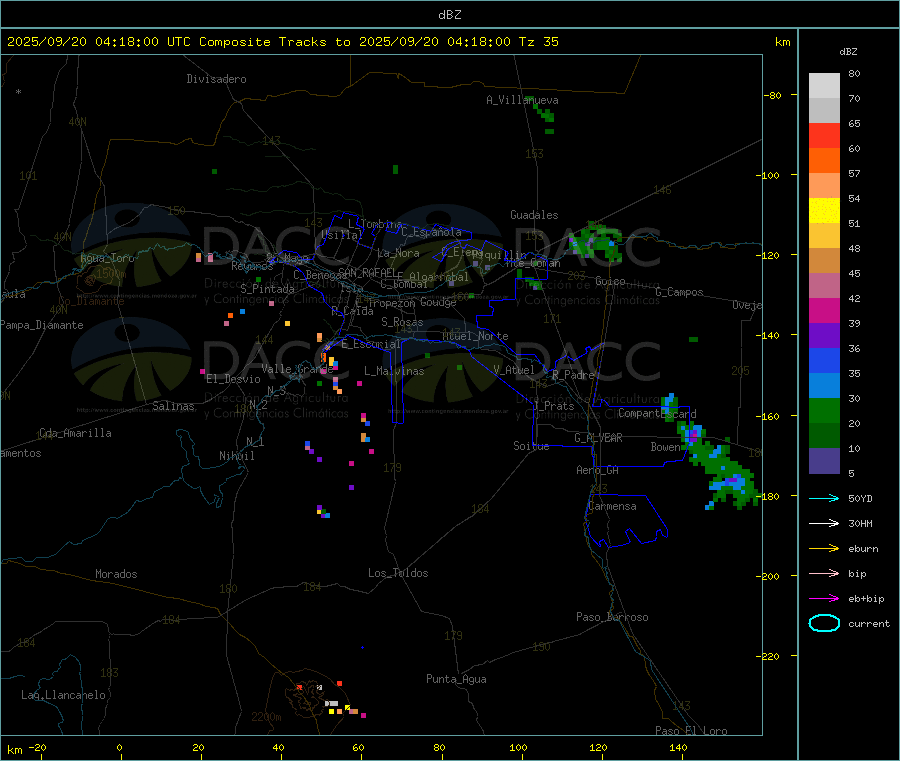Click the eburn yellow arrow legend icon

pyautogui.click(x=824, y=548)
